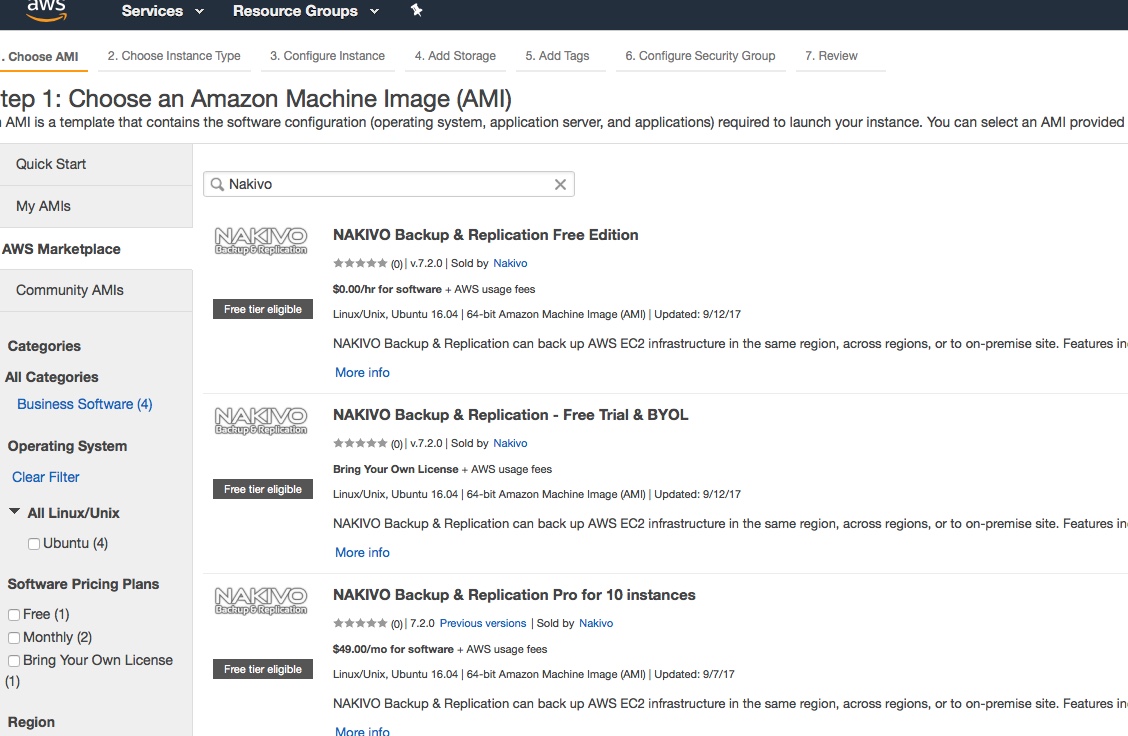Click 'Operating System' heading

pos(67,446)
